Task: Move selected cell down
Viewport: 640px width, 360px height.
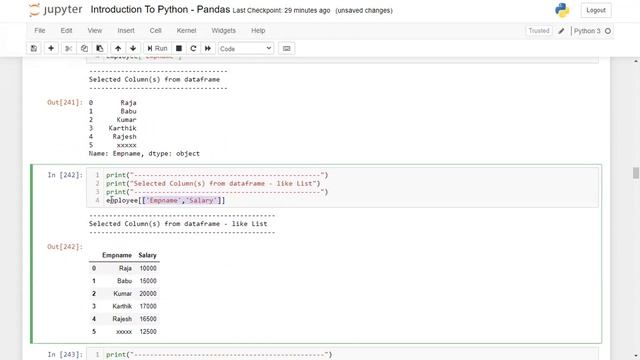Action: (133, 49)
